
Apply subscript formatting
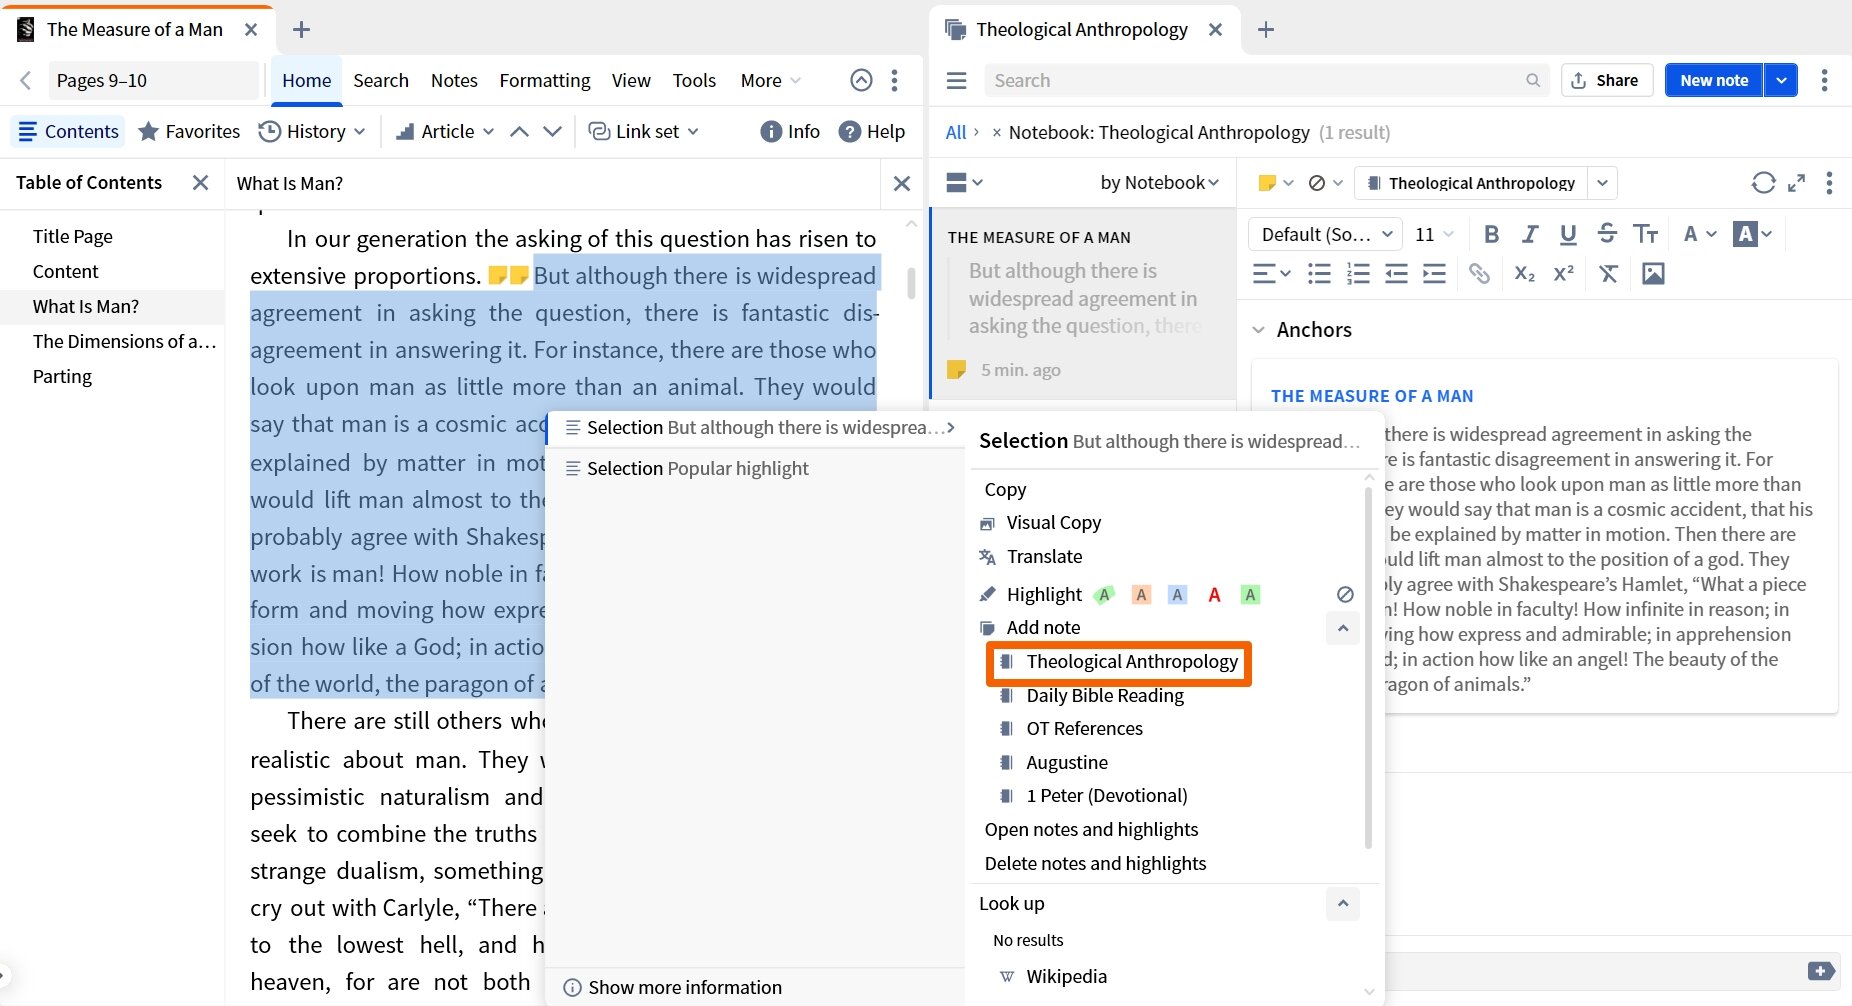(1524, 274)
